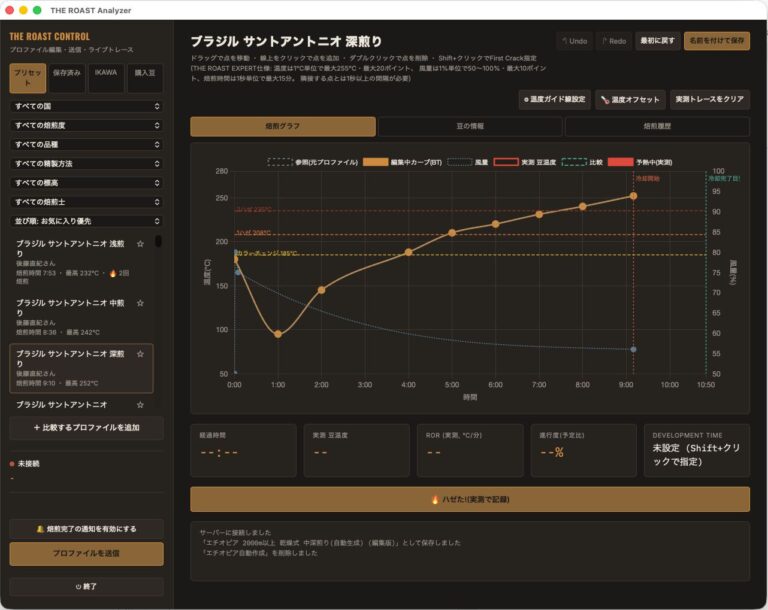Switch to the 購入豆 tab
Viewport: 768px width, 610px height.
coord(145,78)
